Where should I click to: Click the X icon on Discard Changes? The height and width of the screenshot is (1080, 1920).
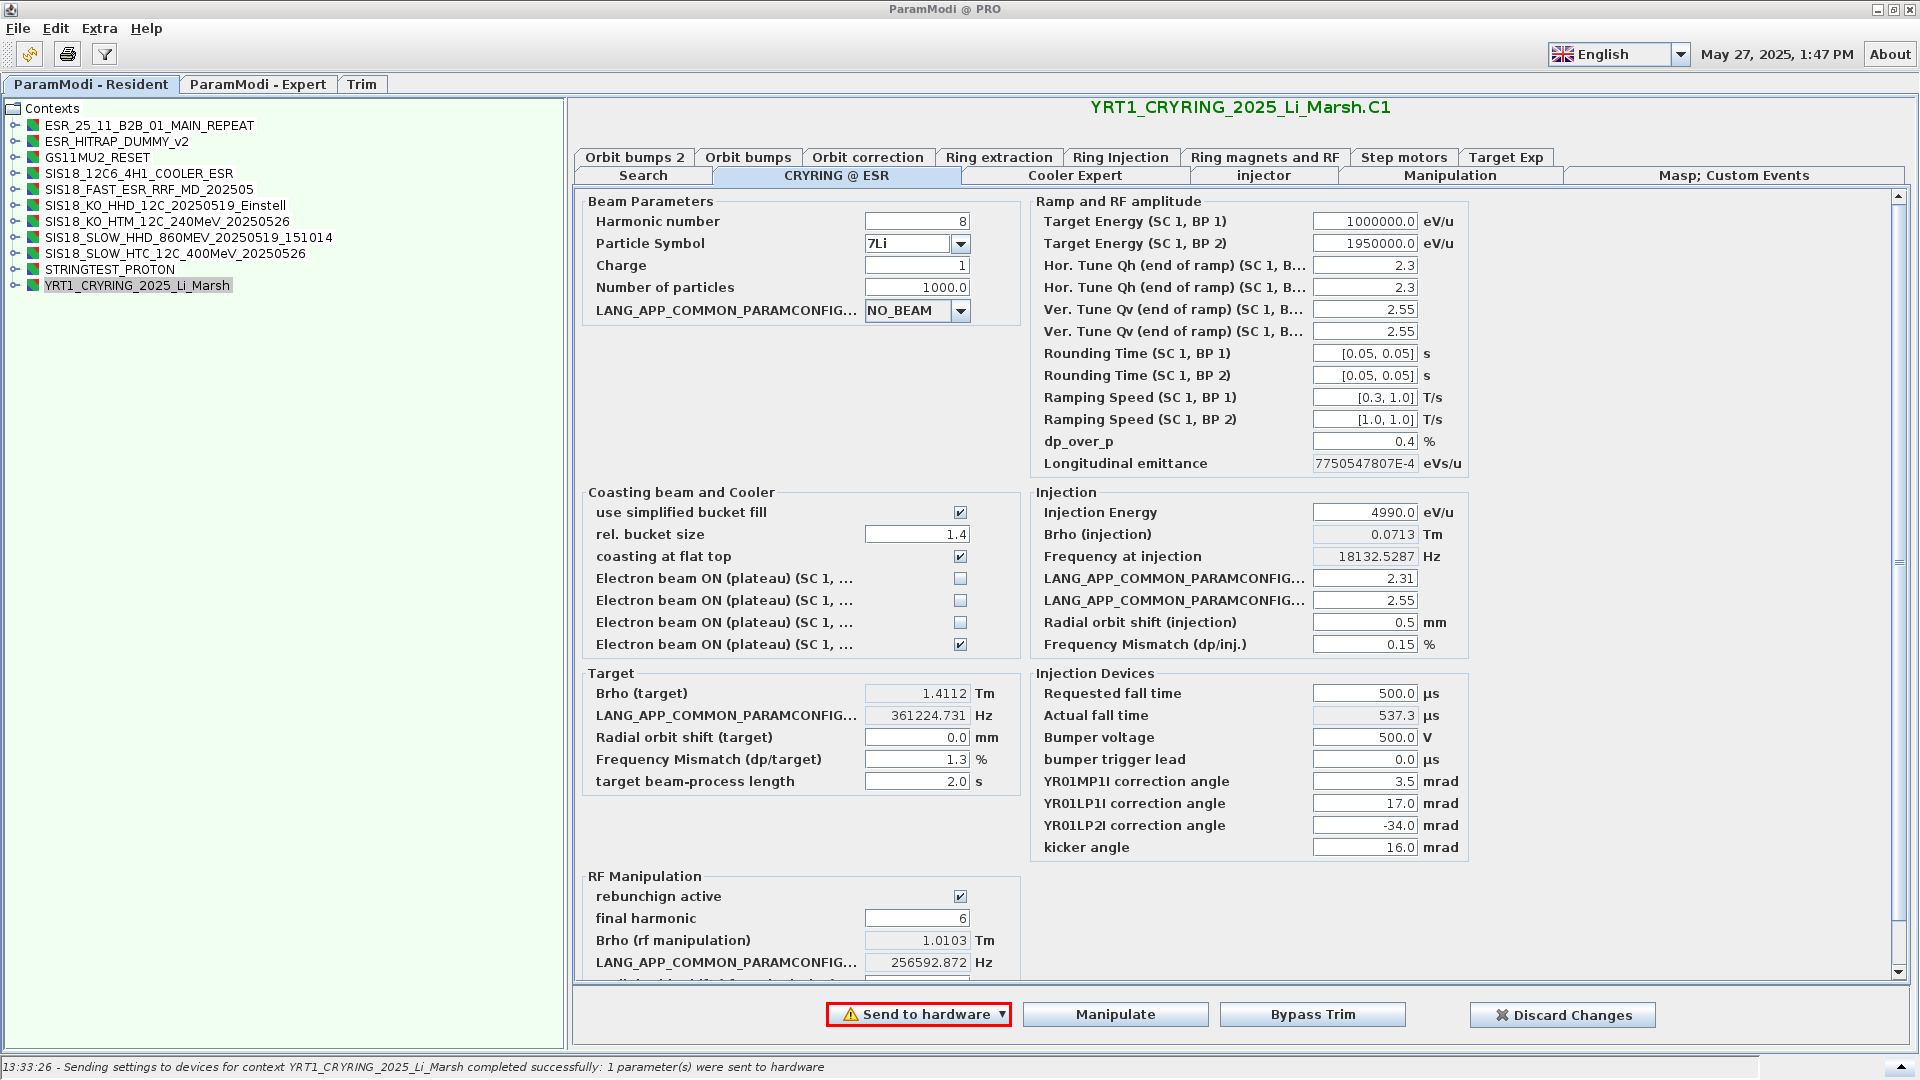point(1502,1016)
